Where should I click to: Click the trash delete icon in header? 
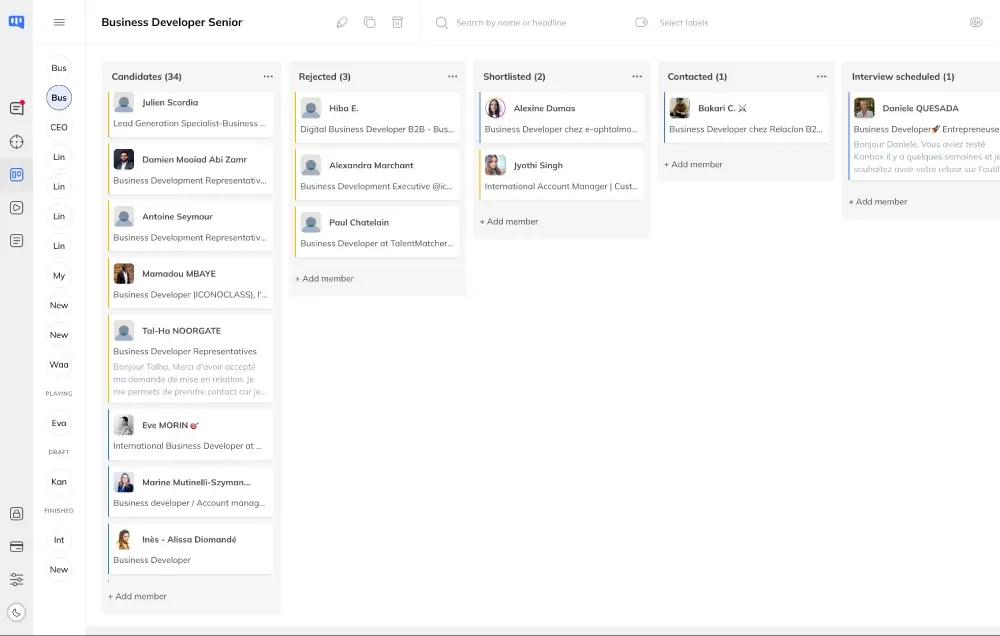click(x=397, y=22)
